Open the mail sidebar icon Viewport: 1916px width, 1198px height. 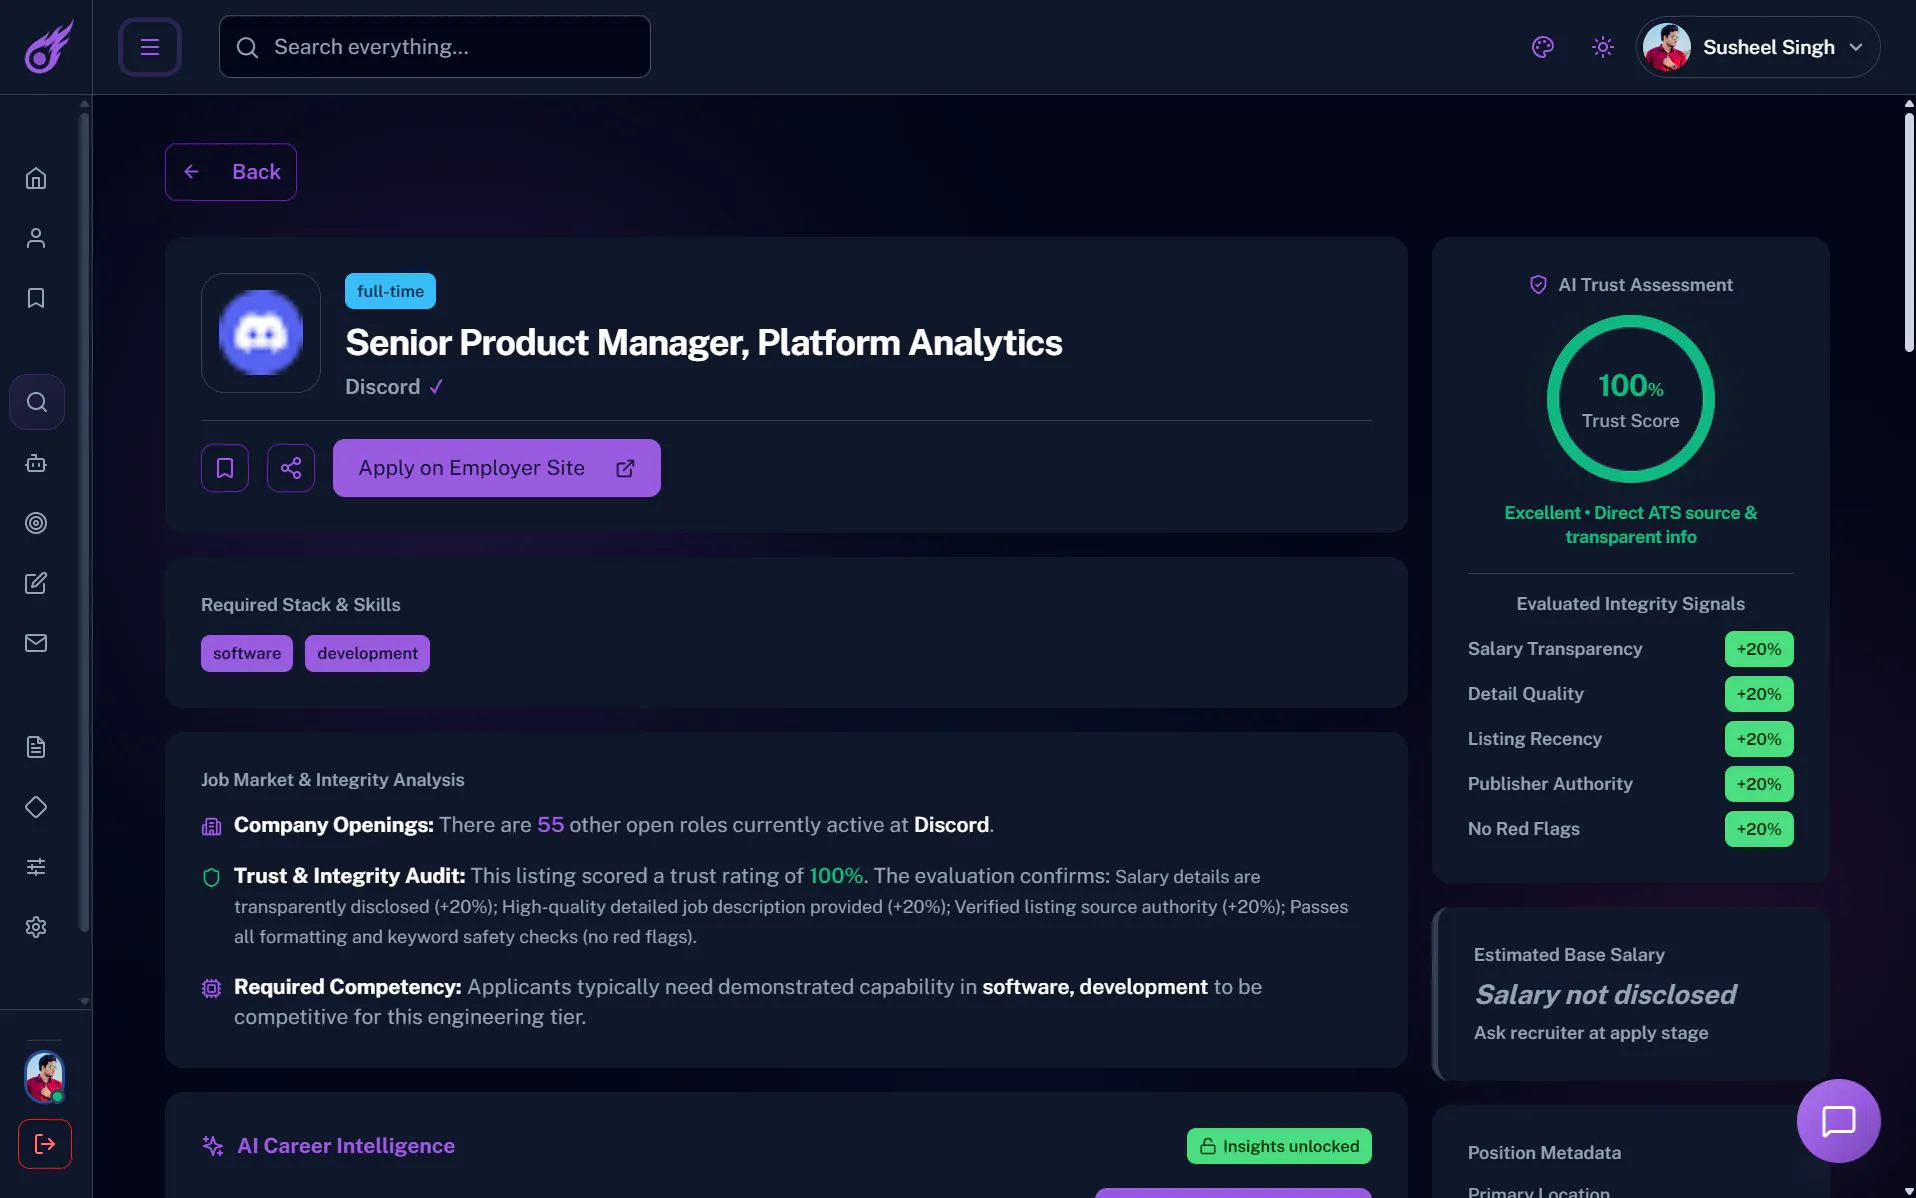(x=36, y=643)
